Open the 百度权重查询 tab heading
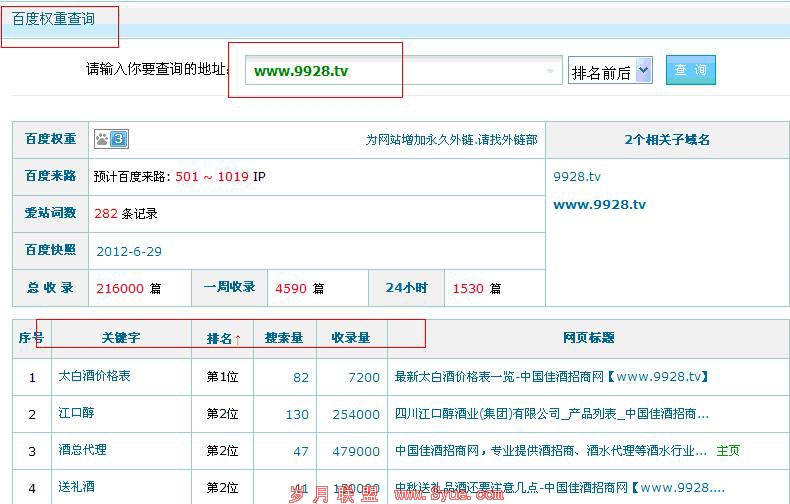The width and height of the screenshot is (790, 504). [x=53, y=19]
